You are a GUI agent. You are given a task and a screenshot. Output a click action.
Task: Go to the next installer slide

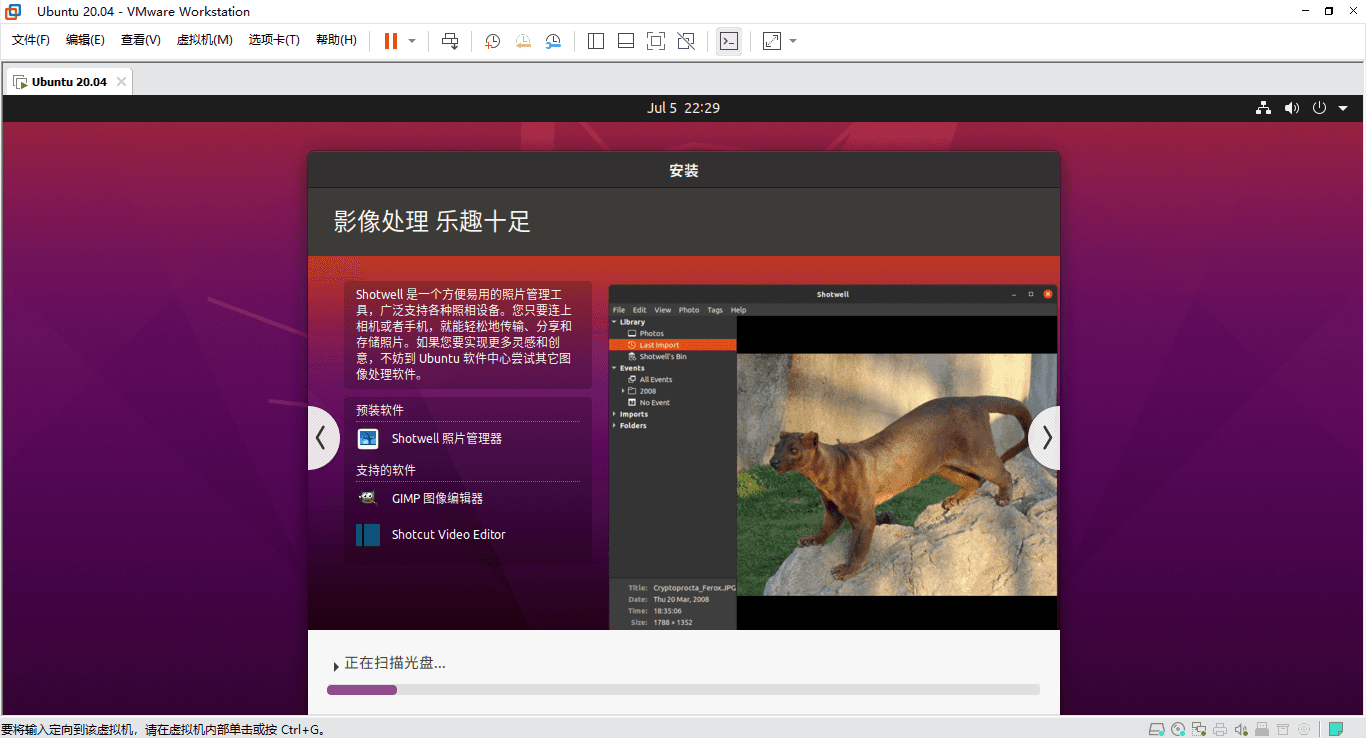pyautogui.click(x=1046, y=438)
